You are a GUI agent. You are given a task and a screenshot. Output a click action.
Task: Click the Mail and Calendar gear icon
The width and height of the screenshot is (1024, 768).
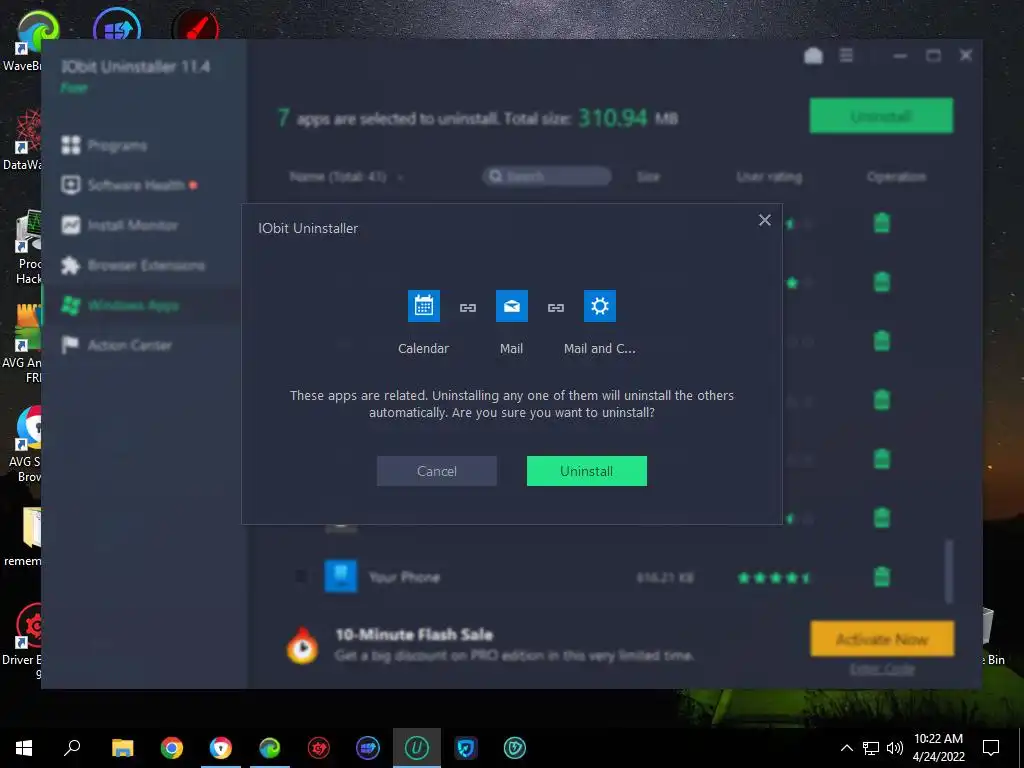click(x=600, y=306)
